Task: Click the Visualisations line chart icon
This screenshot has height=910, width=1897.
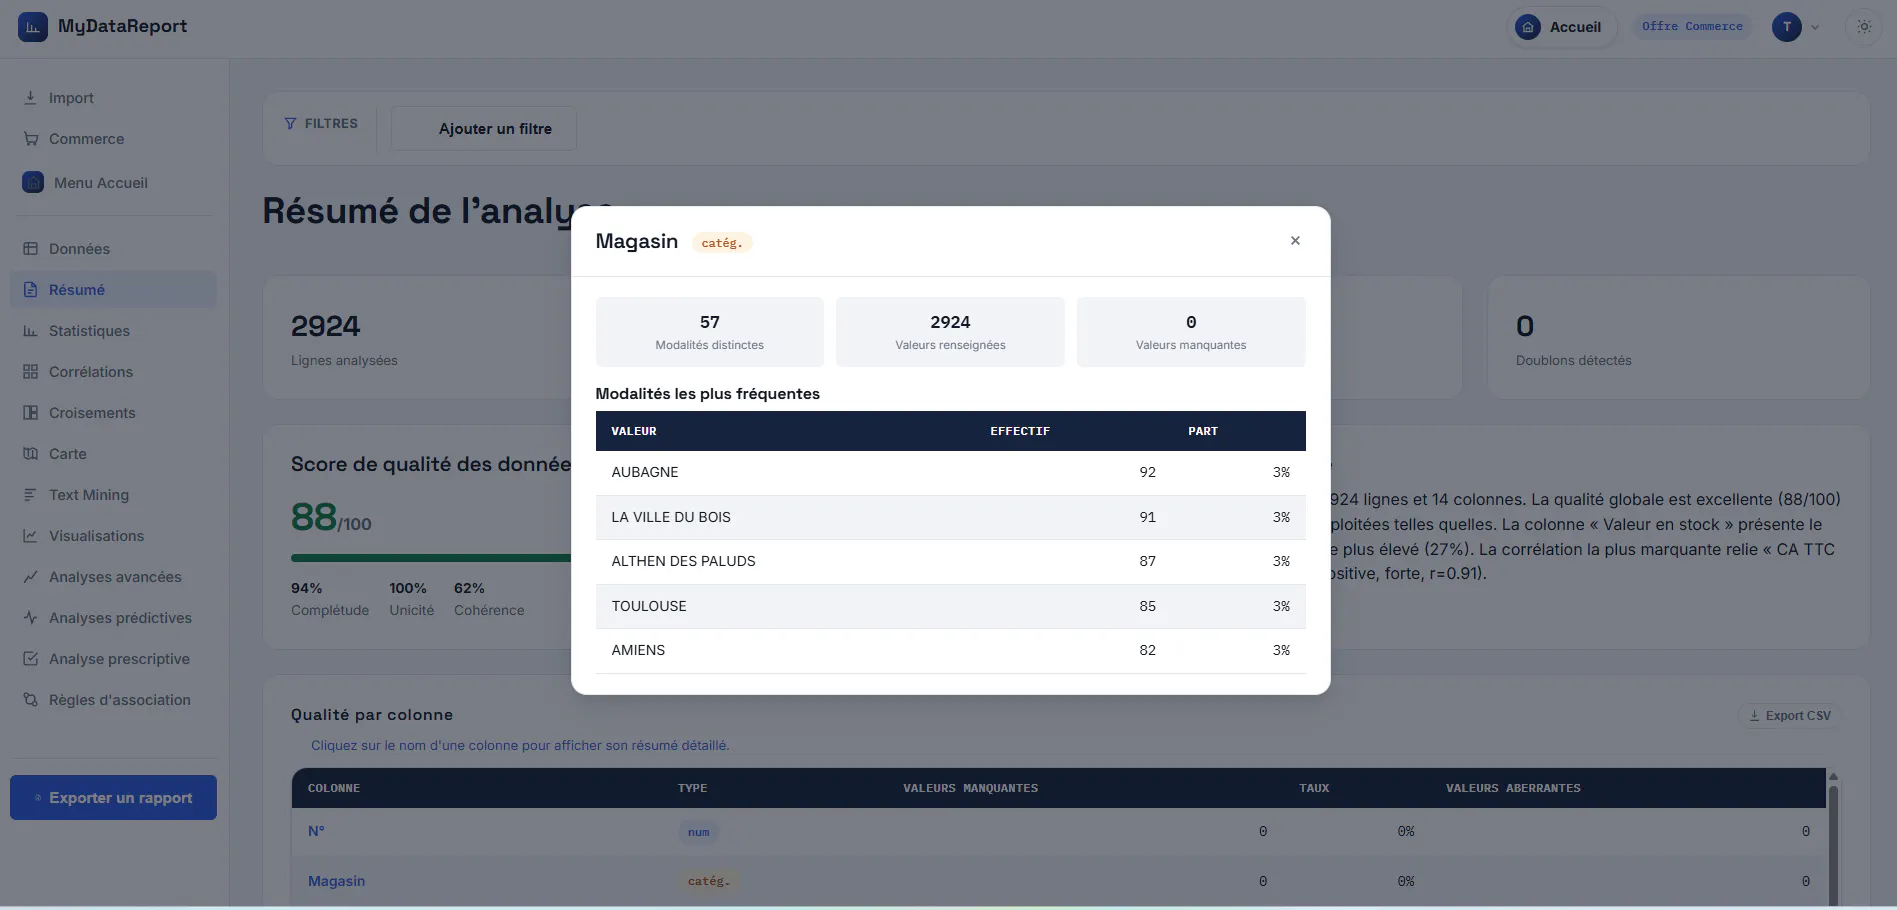Action: point(30,536)
